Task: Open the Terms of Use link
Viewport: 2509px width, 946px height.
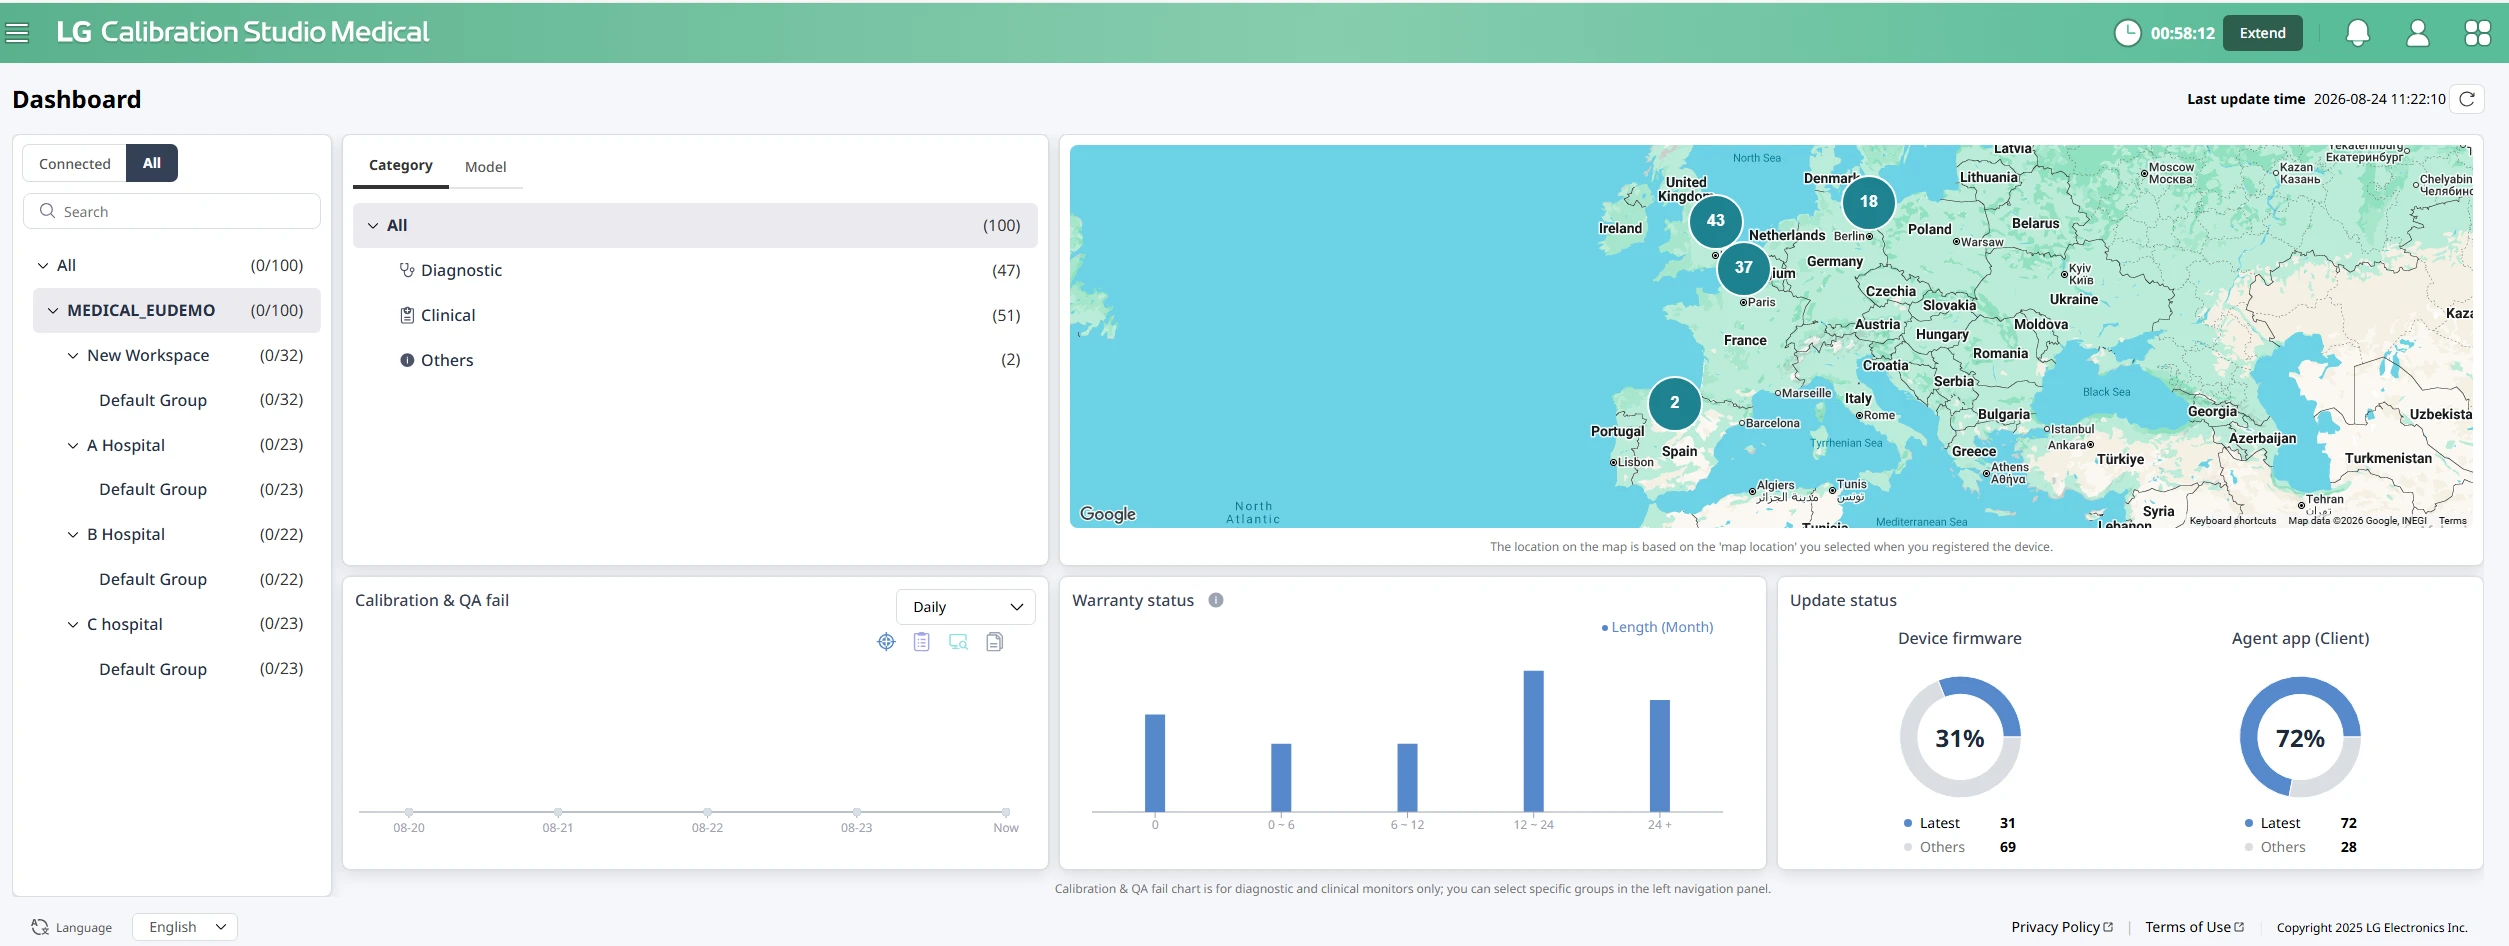Action: pyautogui.click(x=2194, y=927)
